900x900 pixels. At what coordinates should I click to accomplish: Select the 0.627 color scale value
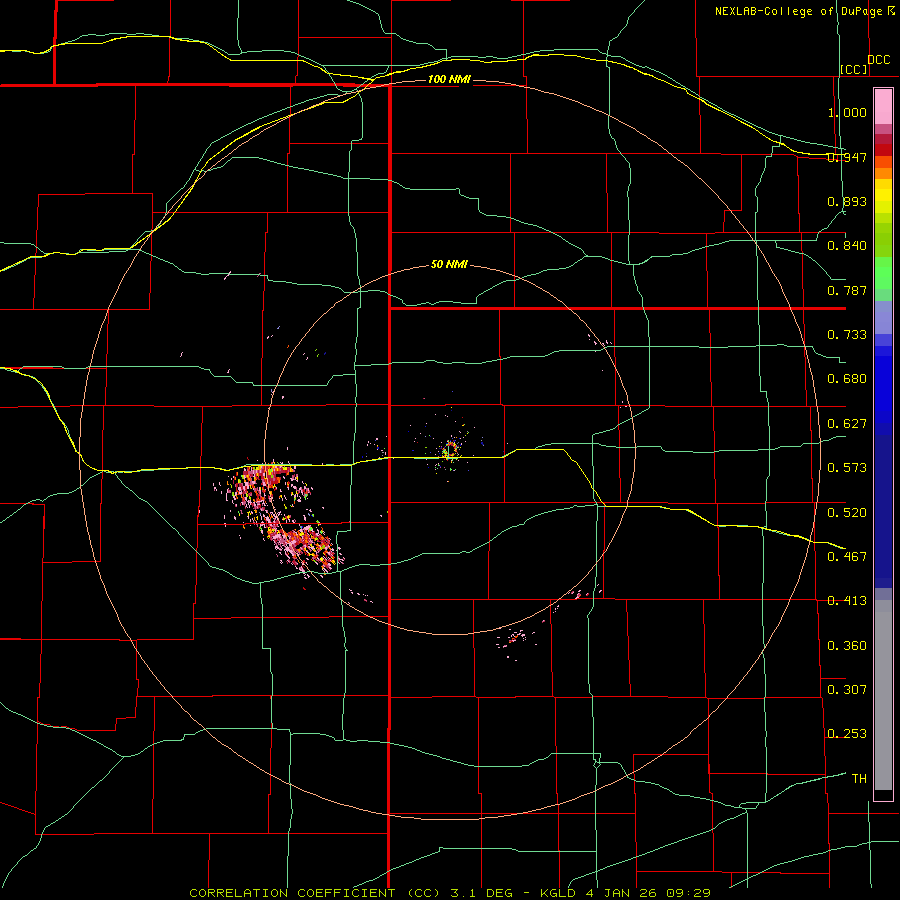[847, 424]
